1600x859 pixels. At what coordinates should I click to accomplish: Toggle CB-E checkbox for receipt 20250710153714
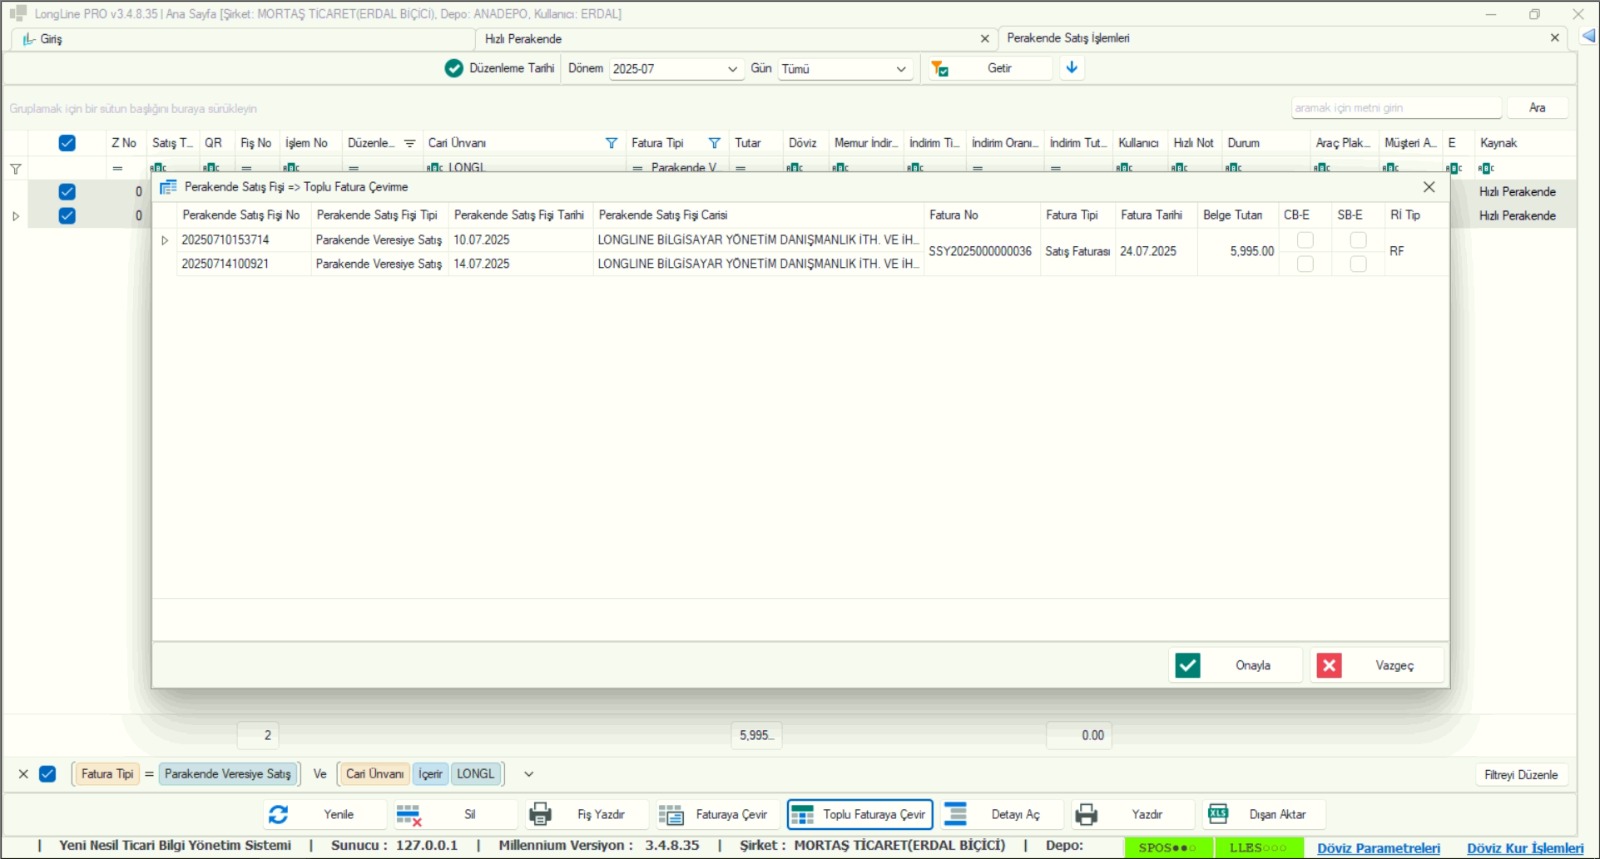(1305, 240)
